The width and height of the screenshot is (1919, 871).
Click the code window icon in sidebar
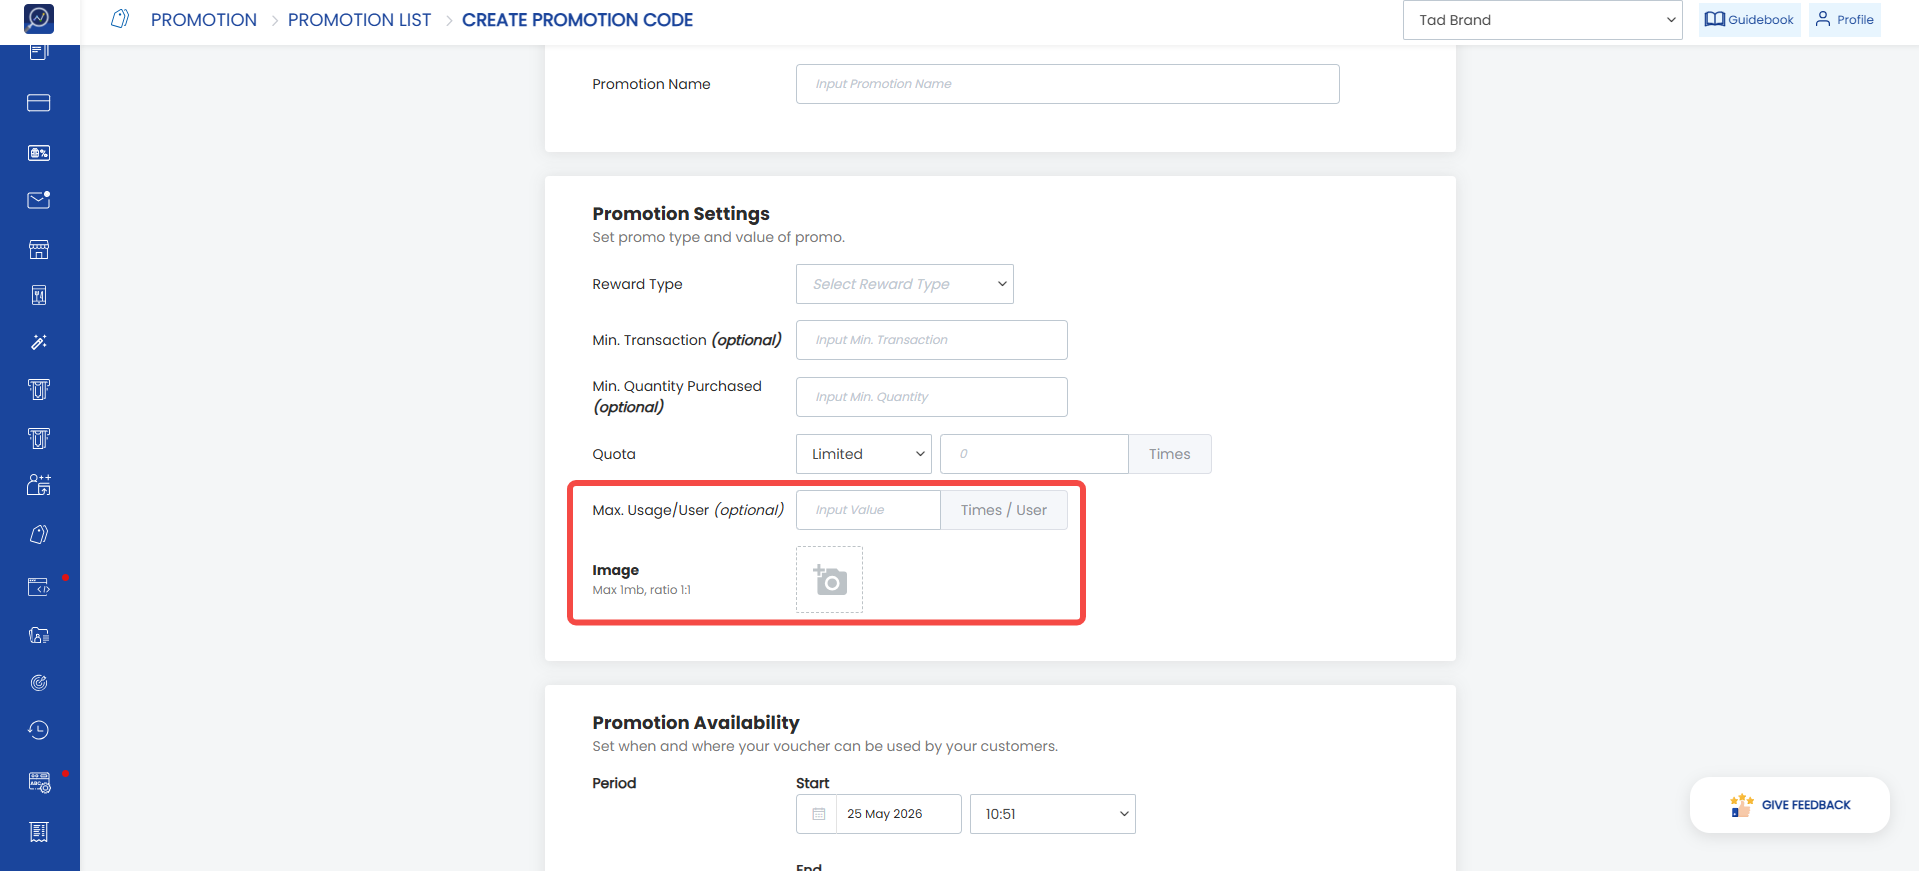click(39, 586)
